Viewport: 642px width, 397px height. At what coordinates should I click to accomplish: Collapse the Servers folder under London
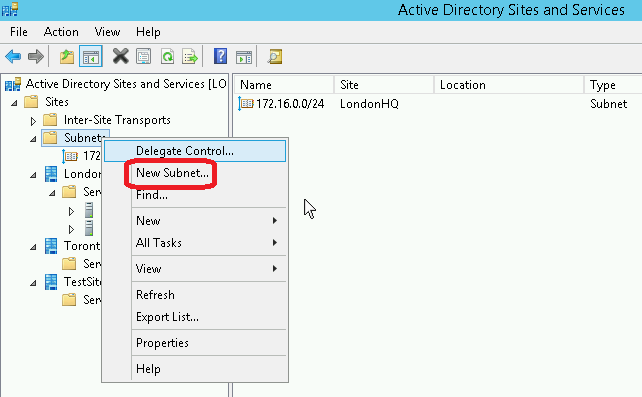click(x=52, y=193)
